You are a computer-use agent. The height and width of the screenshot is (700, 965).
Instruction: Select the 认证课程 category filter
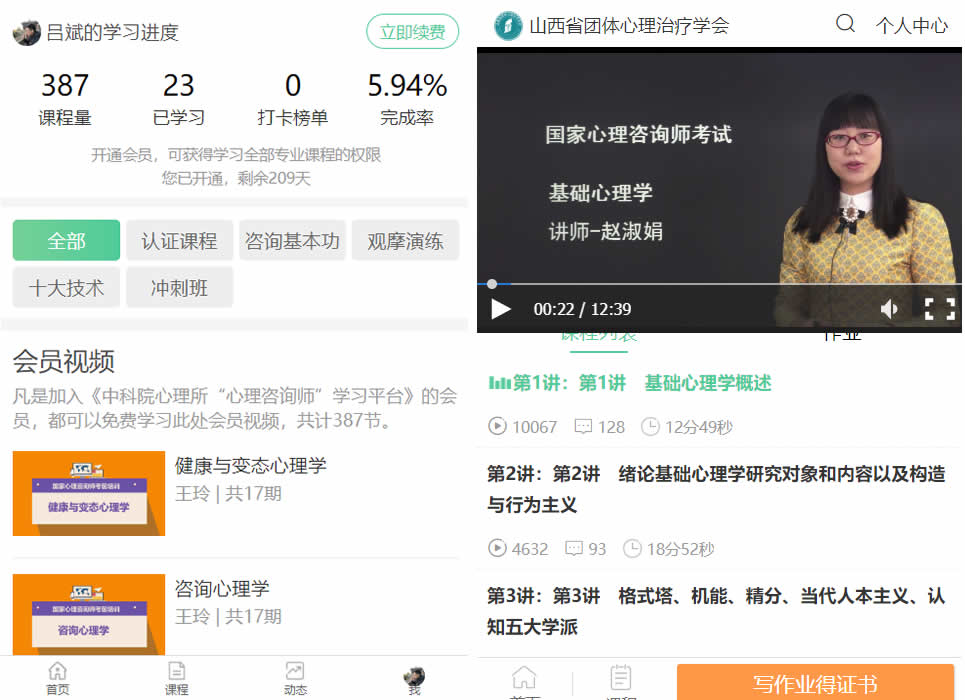tap(179, 241)
